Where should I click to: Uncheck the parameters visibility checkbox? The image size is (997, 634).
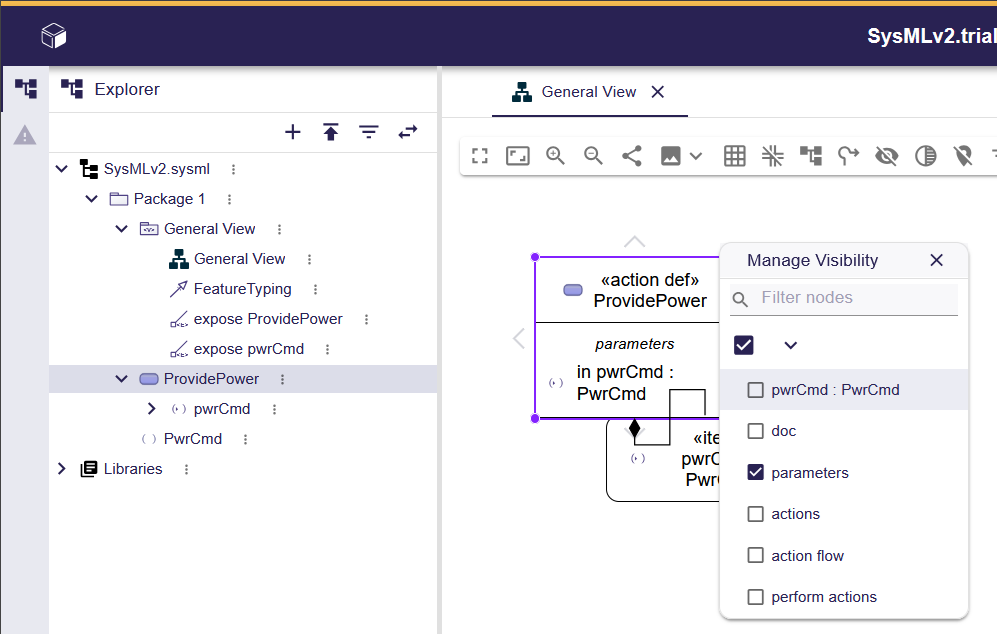coord(756,473)
